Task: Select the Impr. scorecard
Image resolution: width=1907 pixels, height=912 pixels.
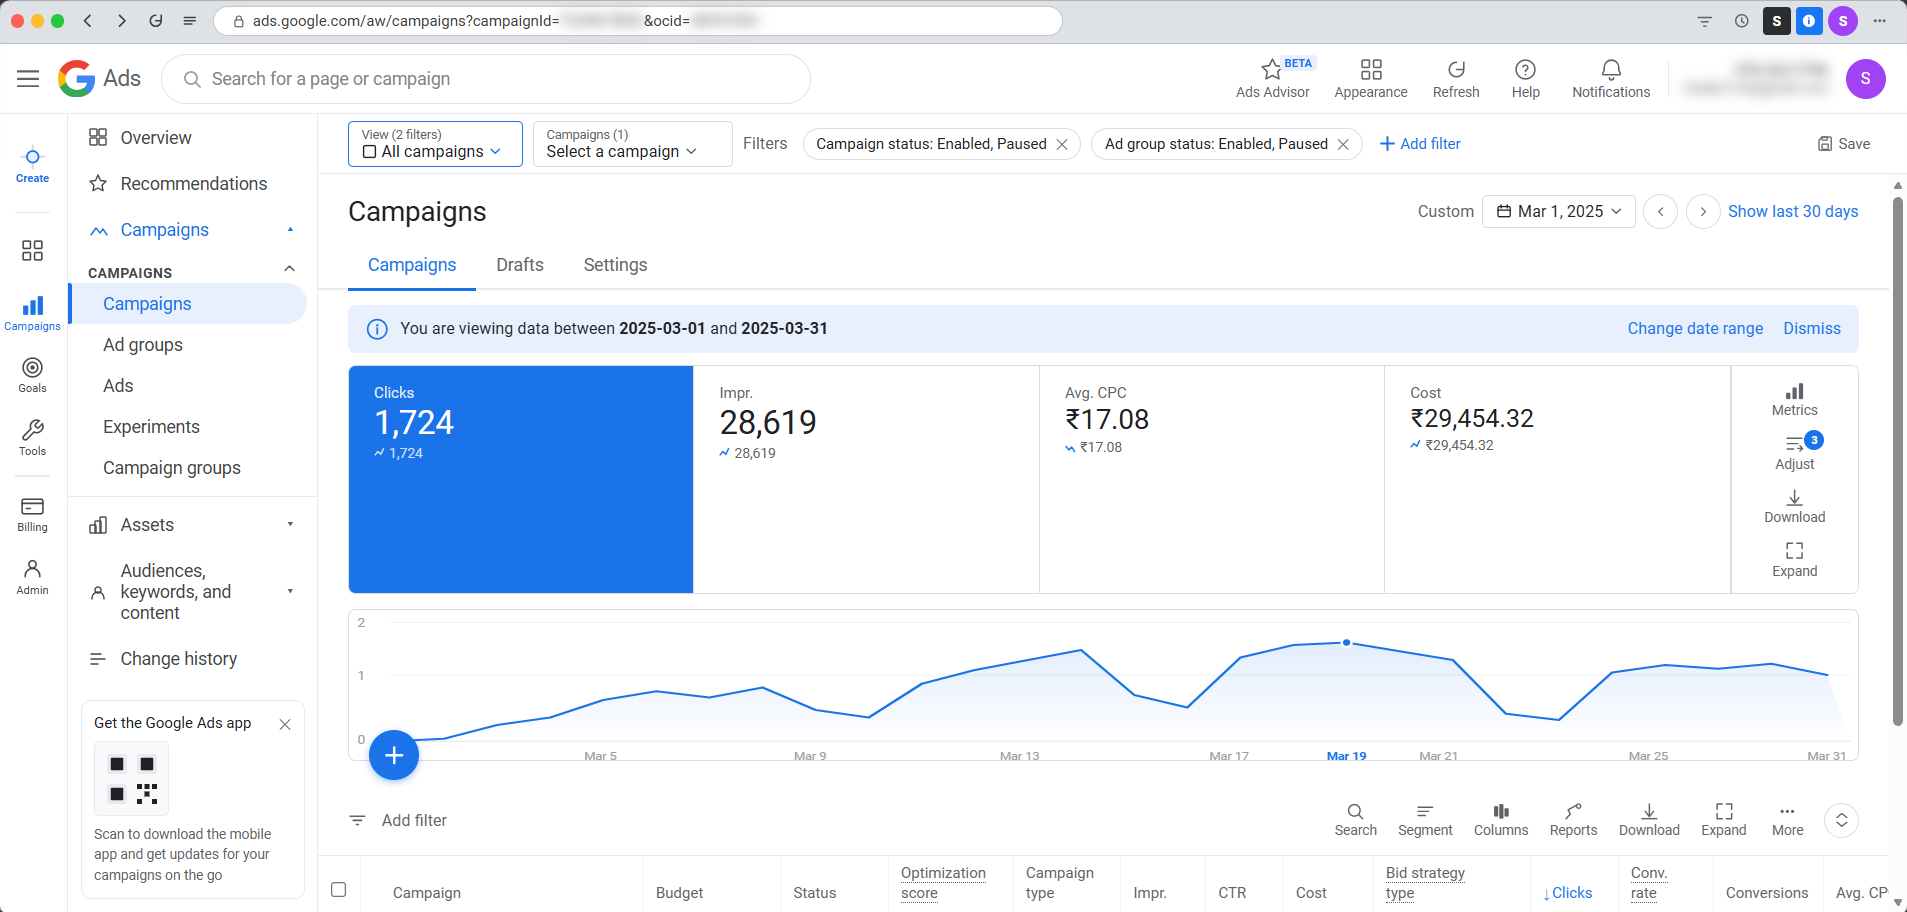Action: click(x=866, y=479)
